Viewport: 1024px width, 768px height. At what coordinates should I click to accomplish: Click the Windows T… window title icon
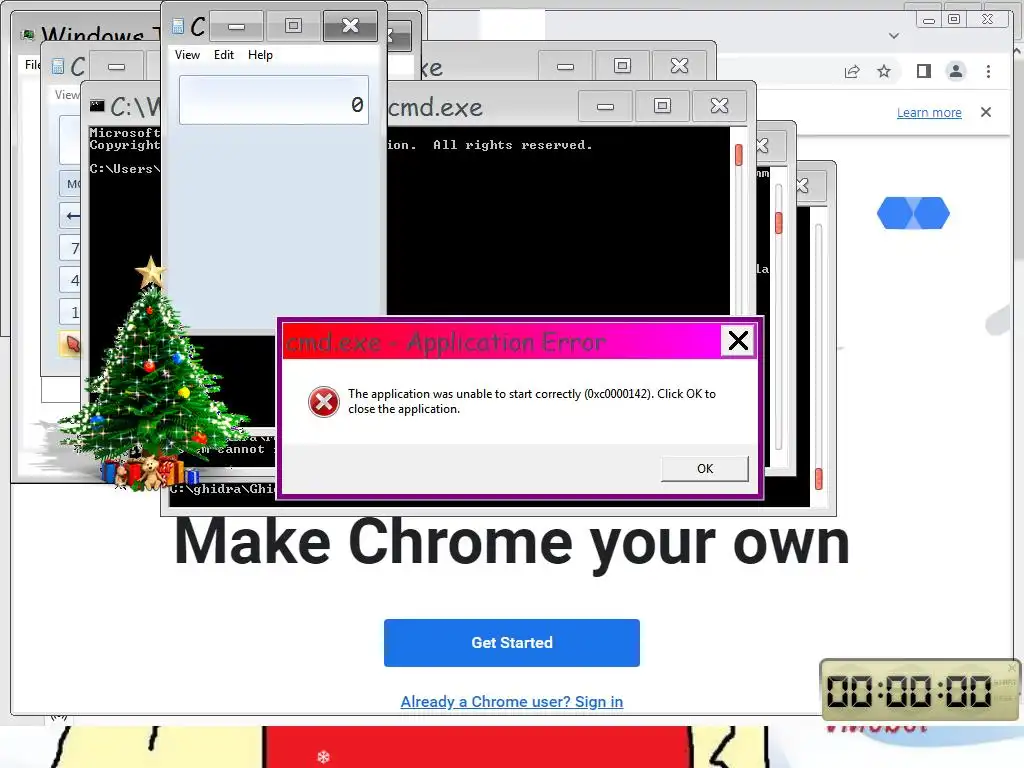coord(28,35)
